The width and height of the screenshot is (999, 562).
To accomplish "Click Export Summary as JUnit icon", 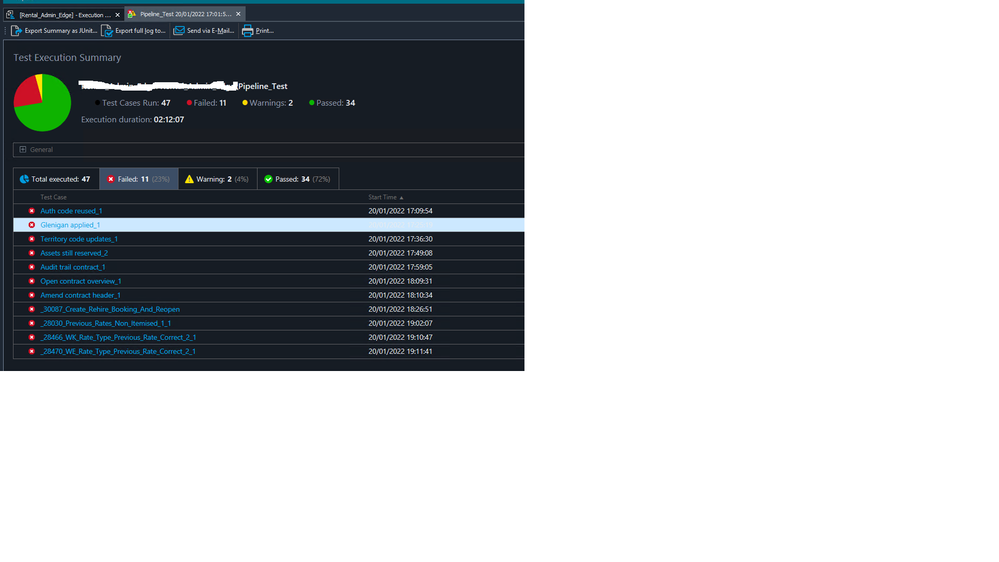I will [x=17, y=31].
